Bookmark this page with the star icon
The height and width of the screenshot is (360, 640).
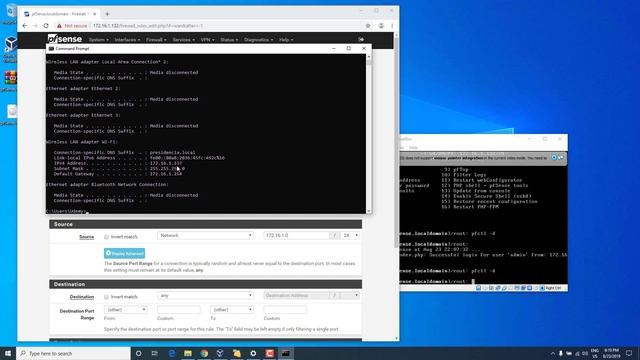[x=368, y=26]
